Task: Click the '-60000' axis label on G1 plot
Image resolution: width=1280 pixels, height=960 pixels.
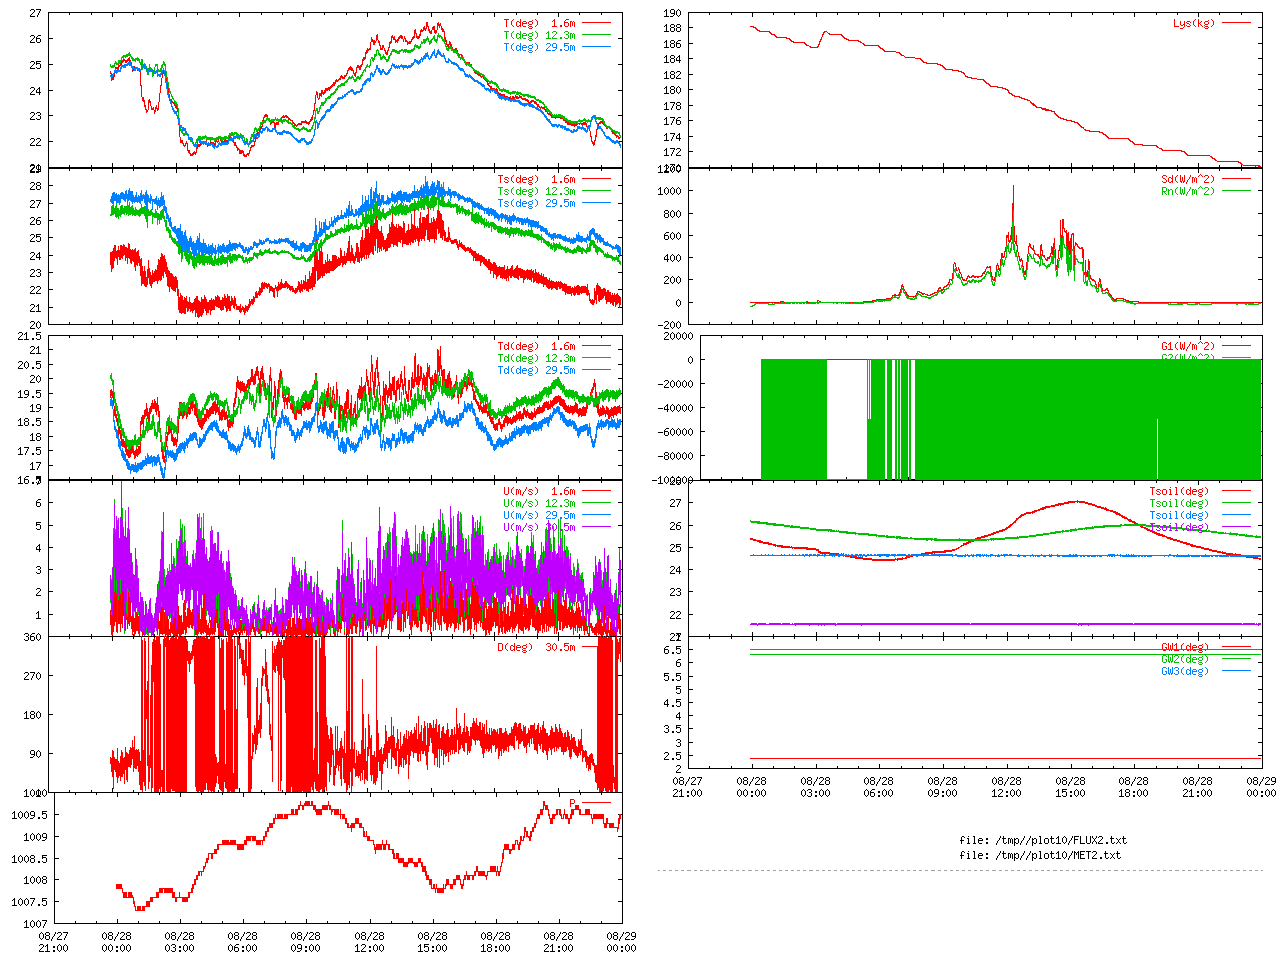Action: coord(673,432)
